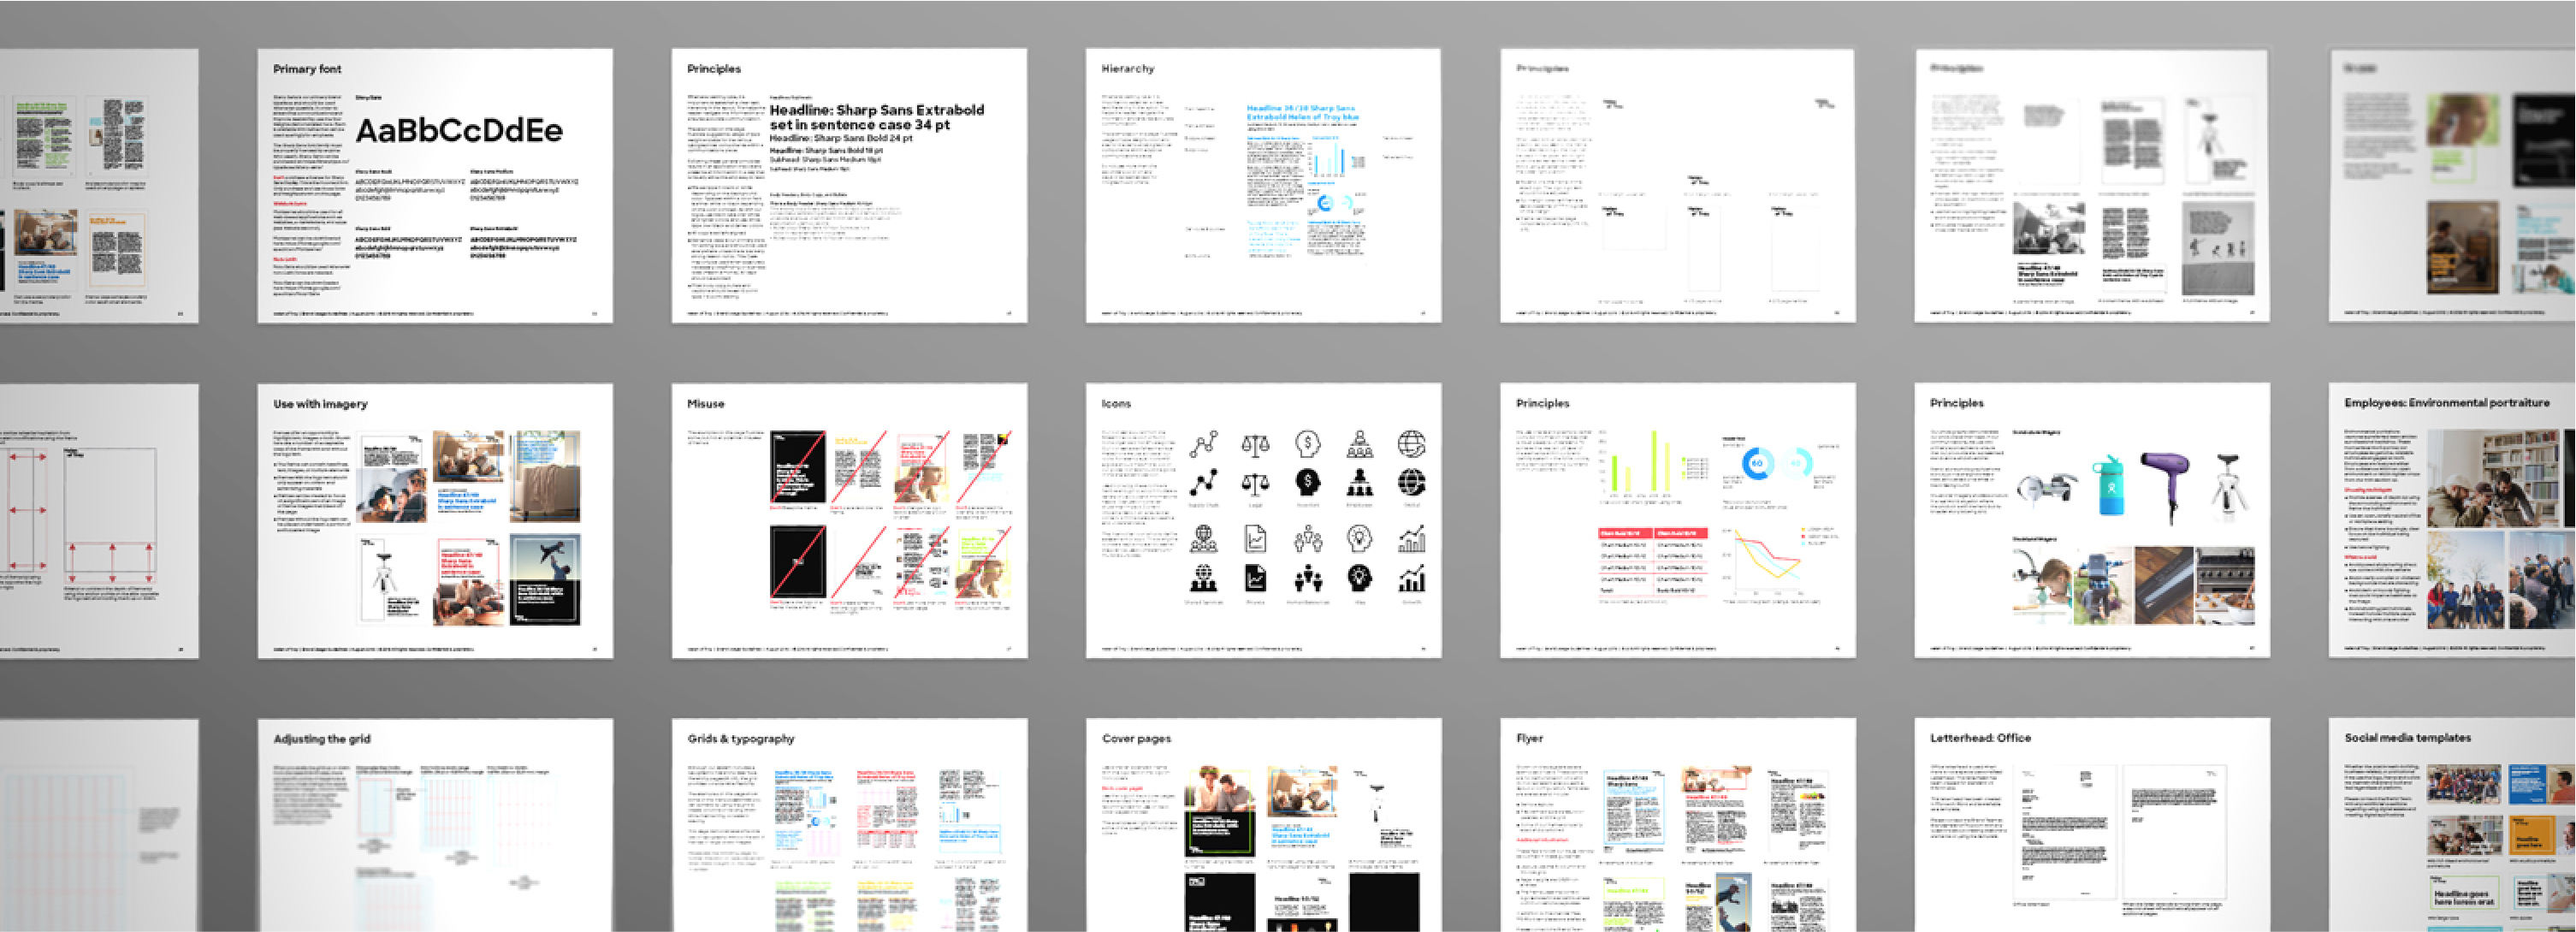Open the Social media templates page
This screenshot has height=932, width=2576.
click(x=2452, y=825)
